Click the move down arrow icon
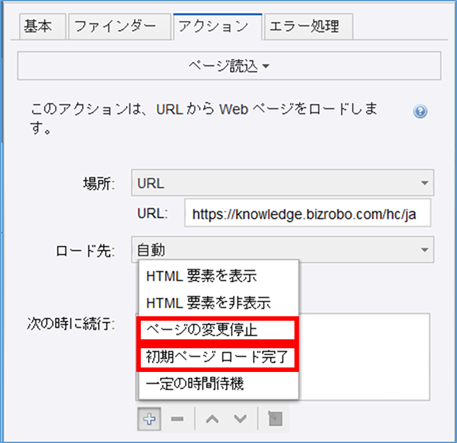 click(240, 419)
